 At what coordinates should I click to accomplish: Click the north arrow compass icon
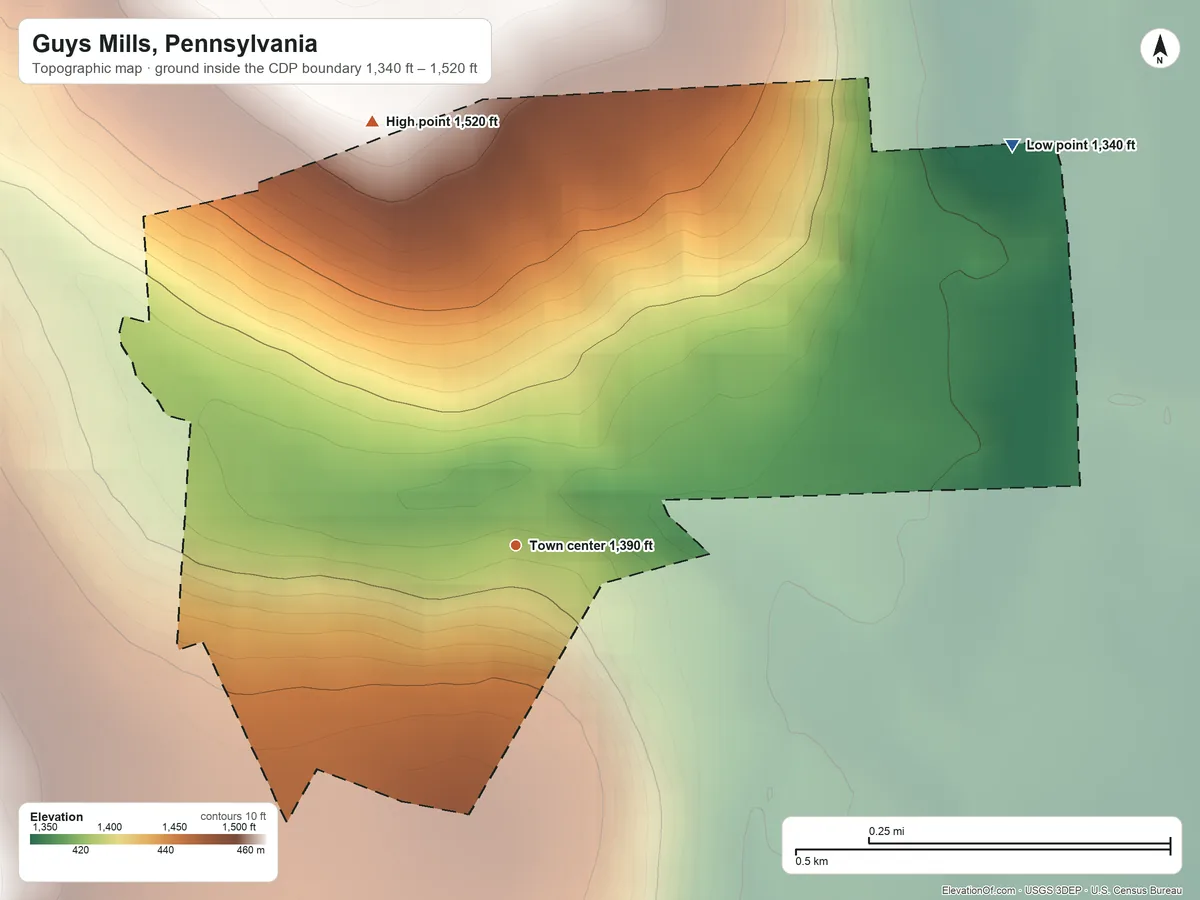1160,50
